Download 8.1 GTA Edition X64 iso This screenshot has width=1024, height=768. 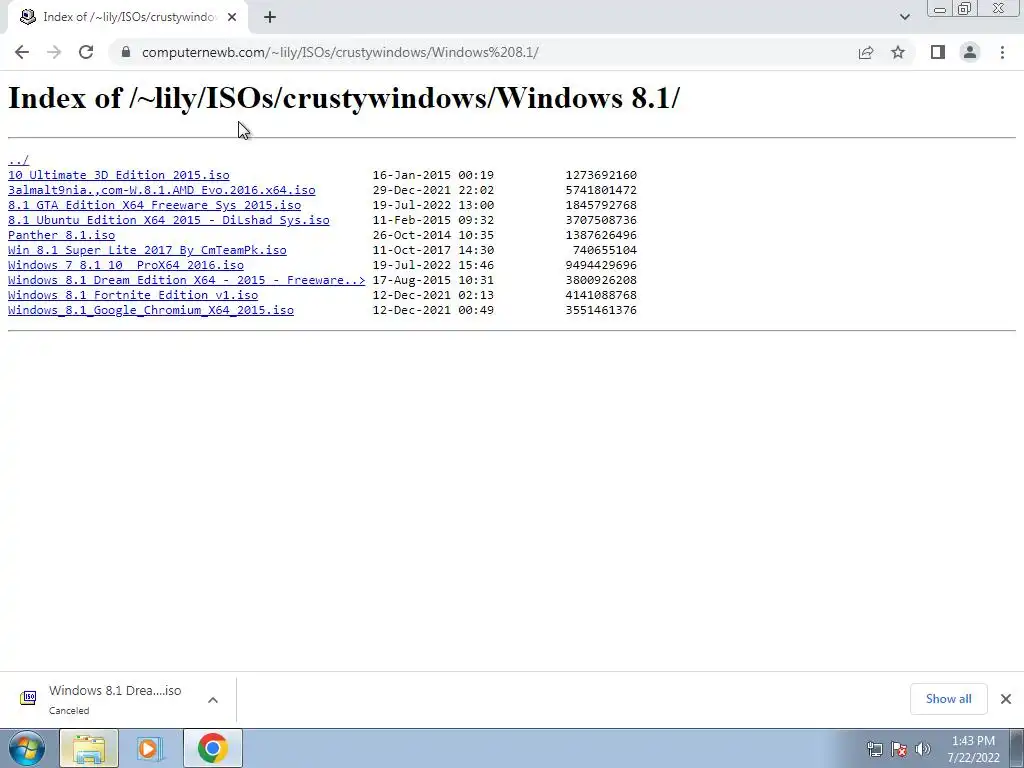(x=154, y=205)
